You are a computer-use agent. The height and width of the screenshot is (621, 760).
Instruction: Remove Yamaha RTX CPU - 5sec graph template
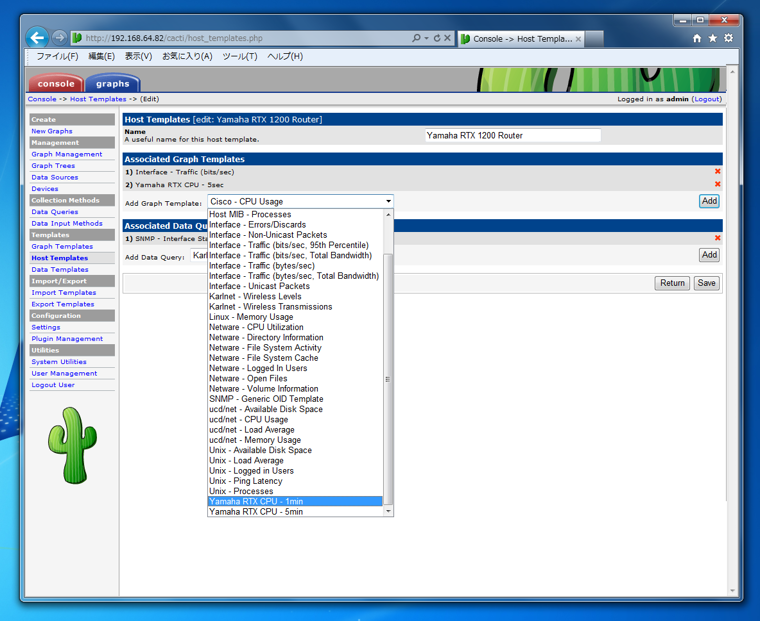(717, 184)
